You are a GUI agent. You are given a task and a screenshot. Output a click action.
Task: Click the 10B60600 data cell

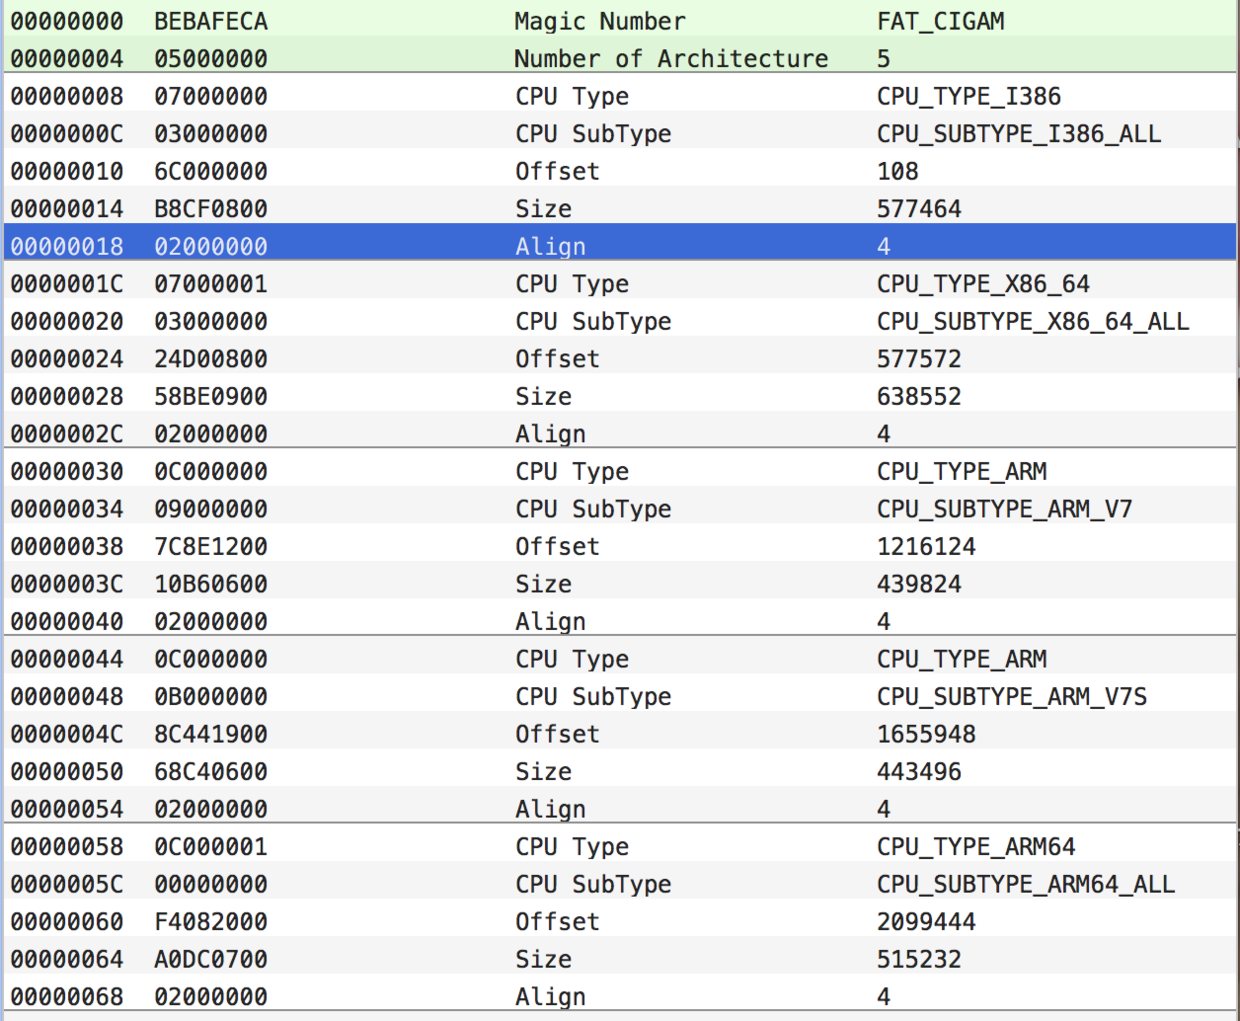210,584
